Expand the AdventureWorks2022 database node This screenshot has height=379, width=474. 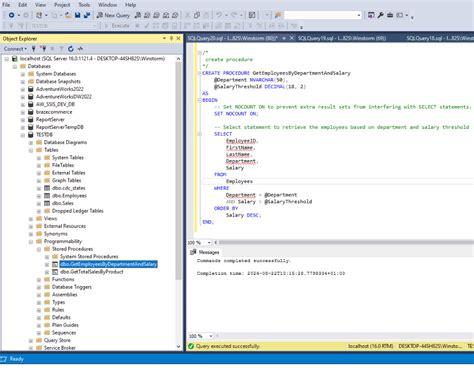pos(23,89)
